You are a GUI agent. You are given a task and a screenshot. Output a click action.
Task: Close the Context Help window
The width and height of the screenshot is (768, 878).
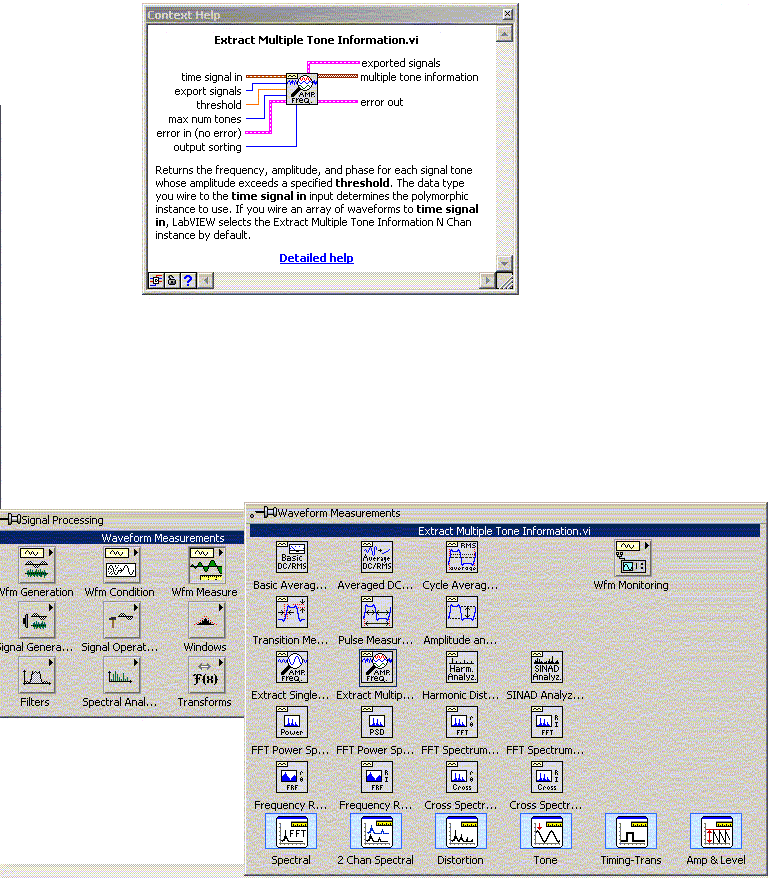point(507,14)
